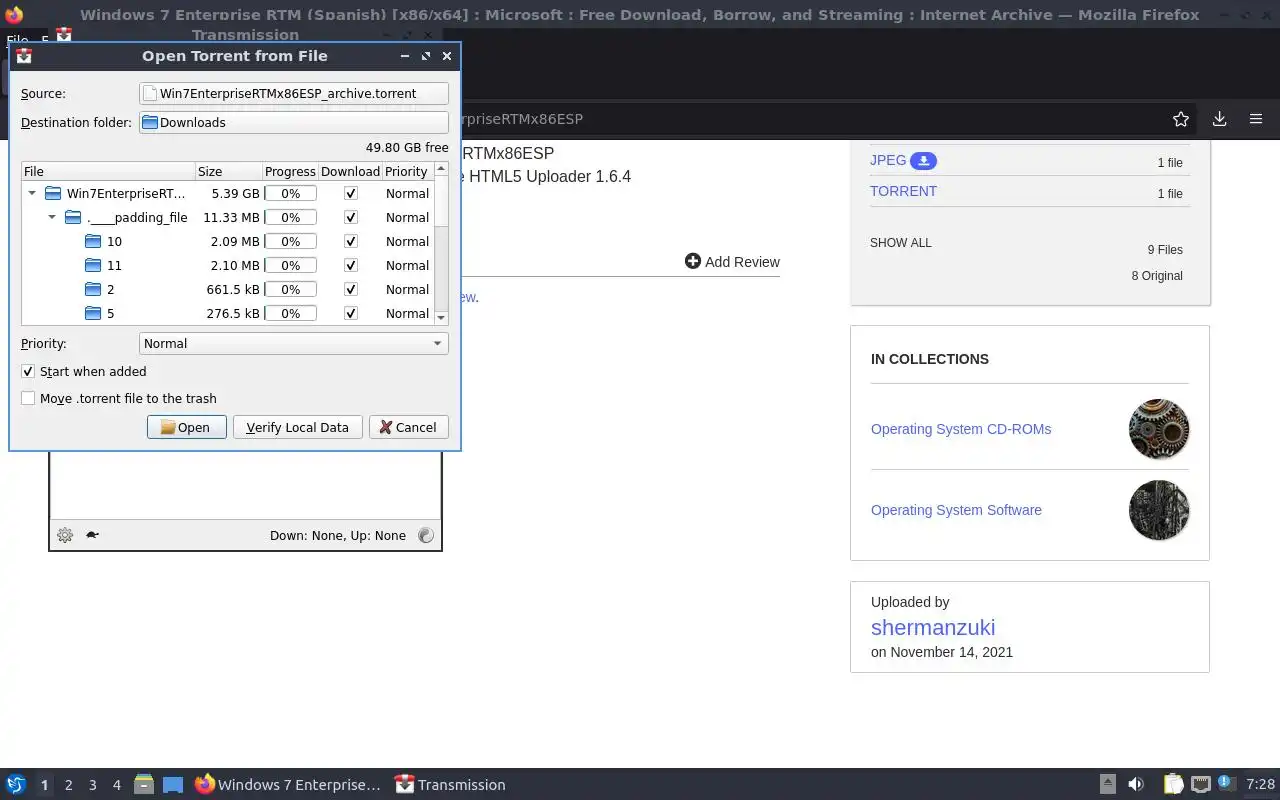1280x800 pixels.
Task: Click the Transmission icon in the dialog title bar
Action: (x=24, y=56)
